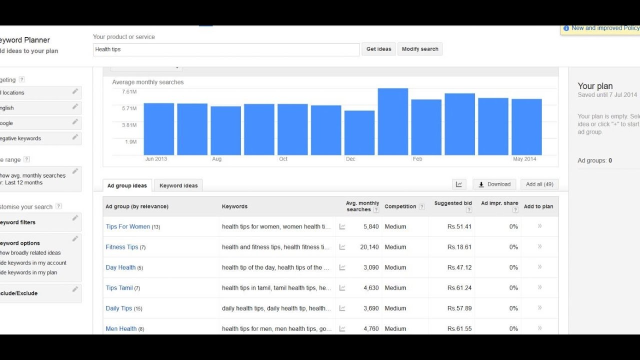Viewport: 640px width, 360px height.
Task: Open Suggested bid help icon
Action: (x=469, y=210)
